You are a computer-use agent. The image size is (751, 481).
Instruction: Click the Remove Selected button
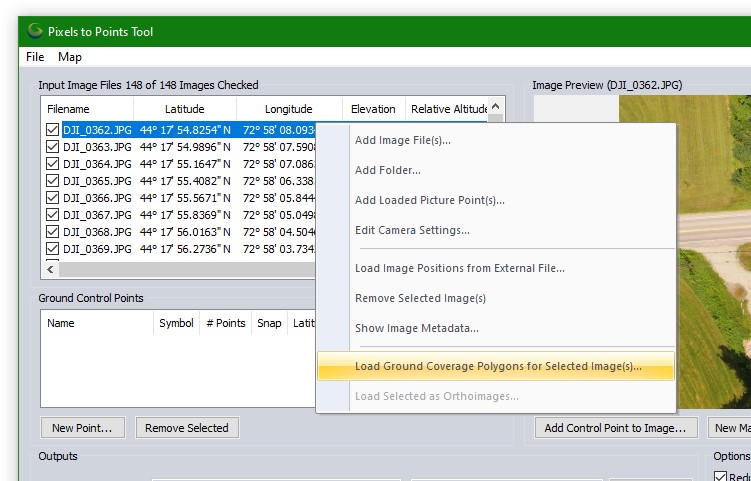[x=187, y=428]
